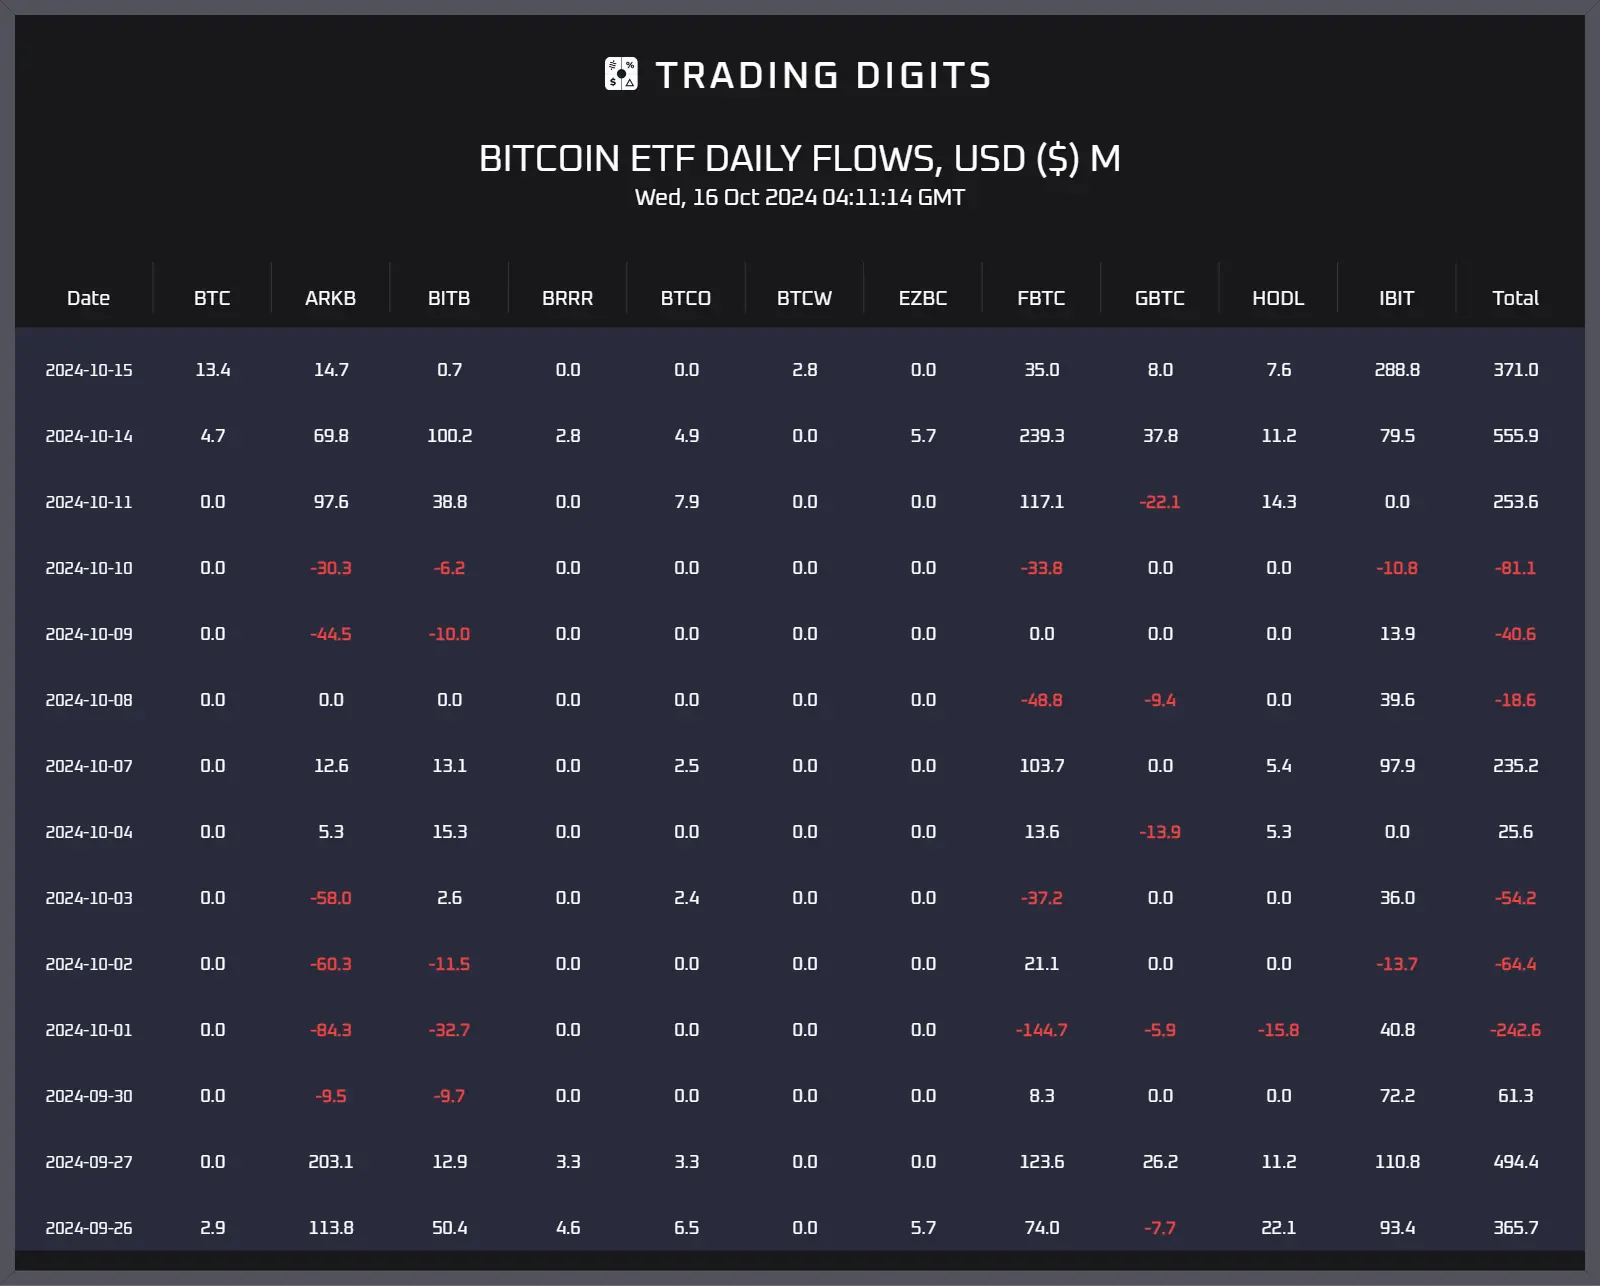1600x1286 pixels.
Task: Select the Date column header
Action: [88, 298]
